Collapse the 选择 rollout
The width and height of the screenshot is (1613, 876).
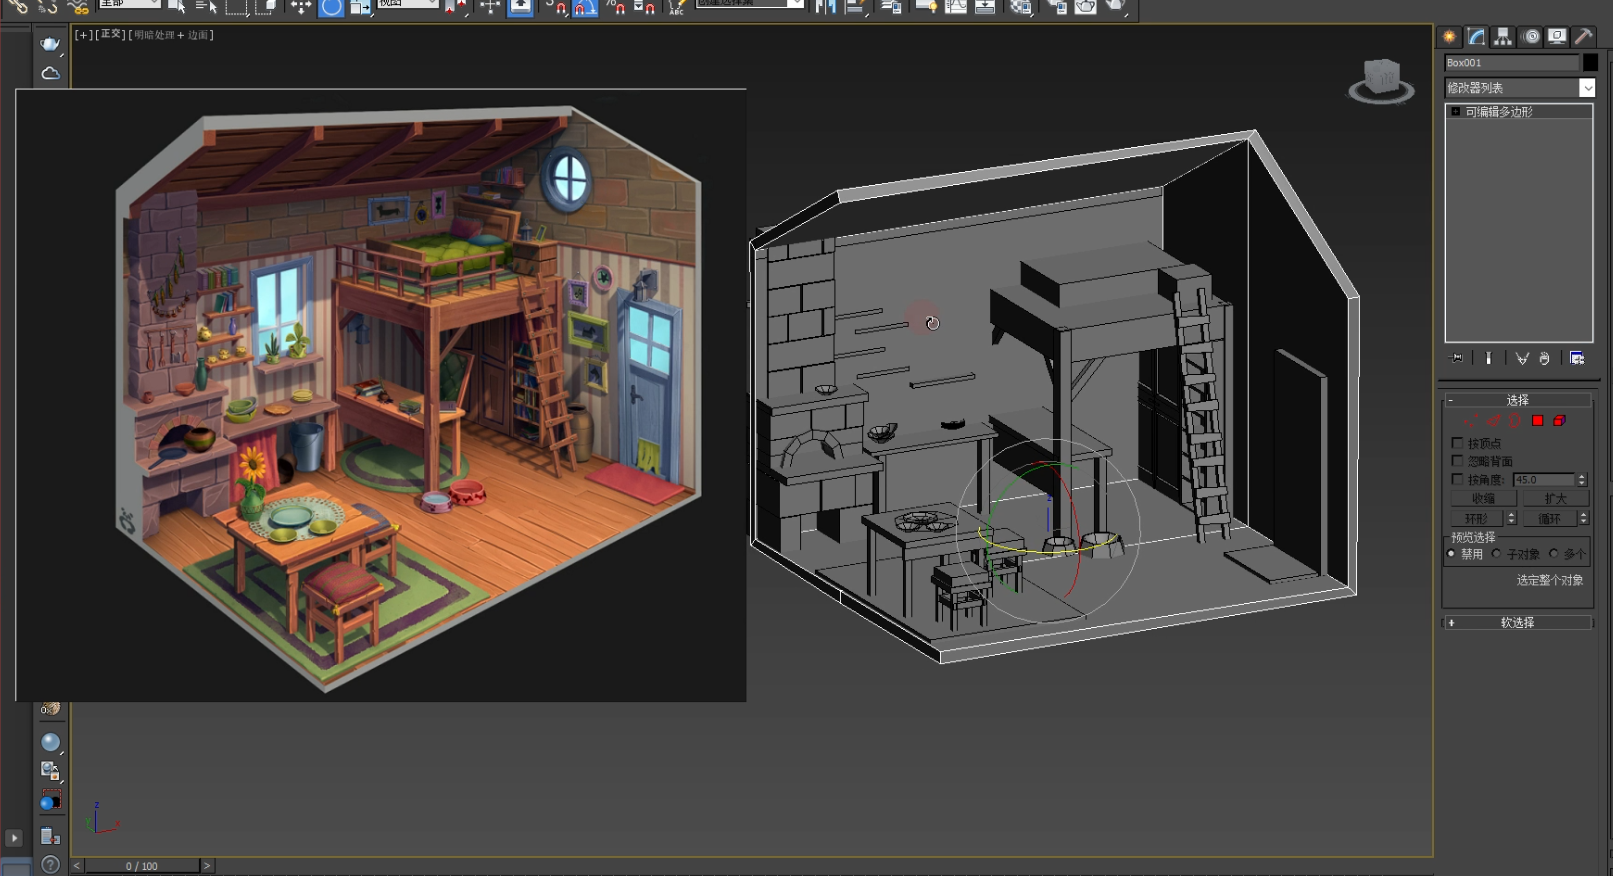click(1517, 400)
